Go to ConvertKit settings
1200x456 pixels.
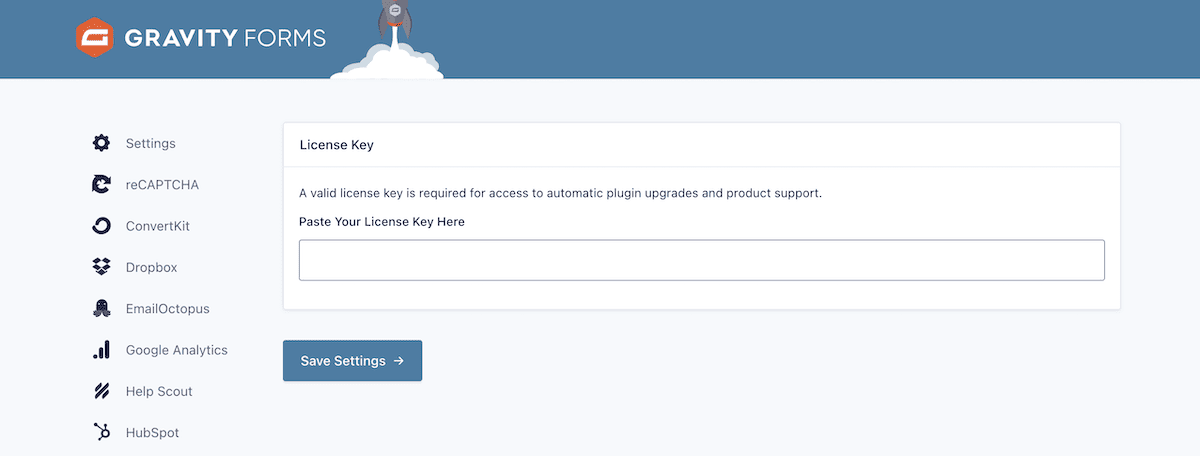[157, 226]
